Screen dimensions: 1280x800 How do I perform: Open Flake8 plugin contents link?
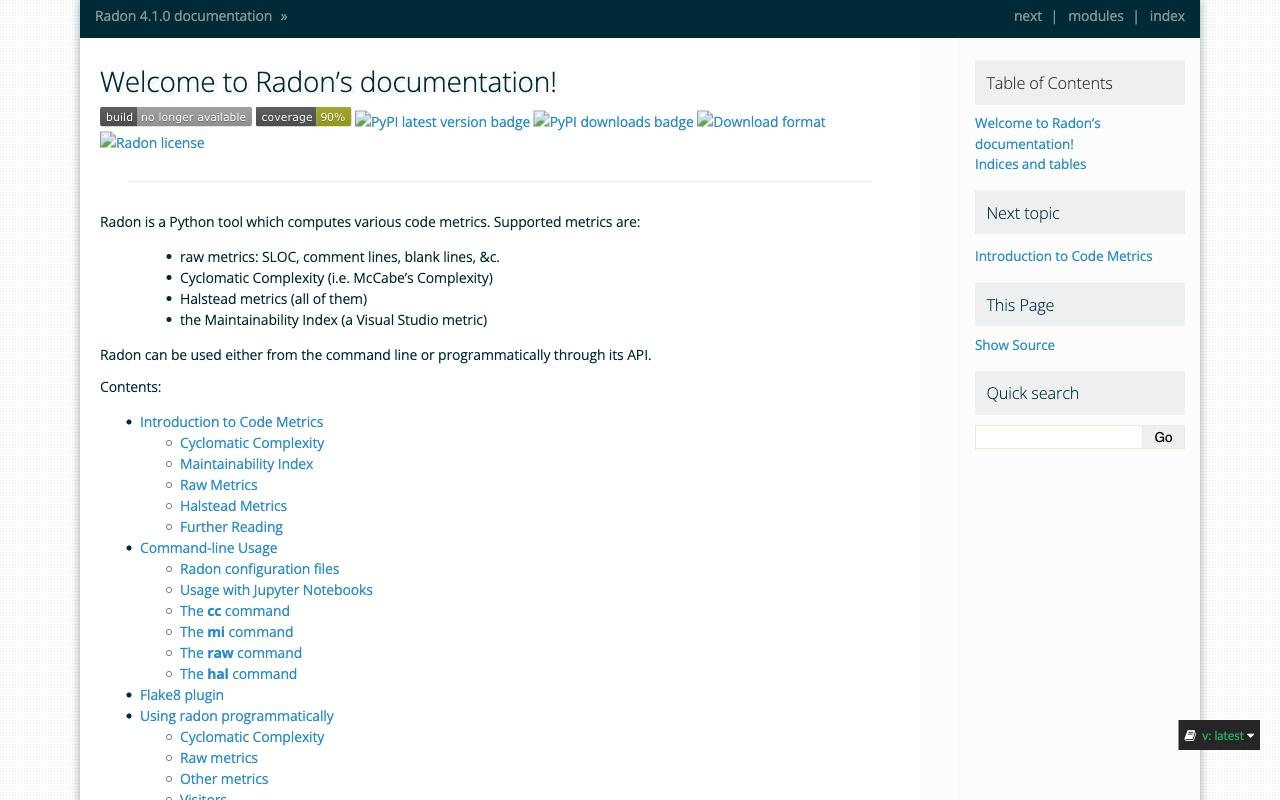coord(181,695)
